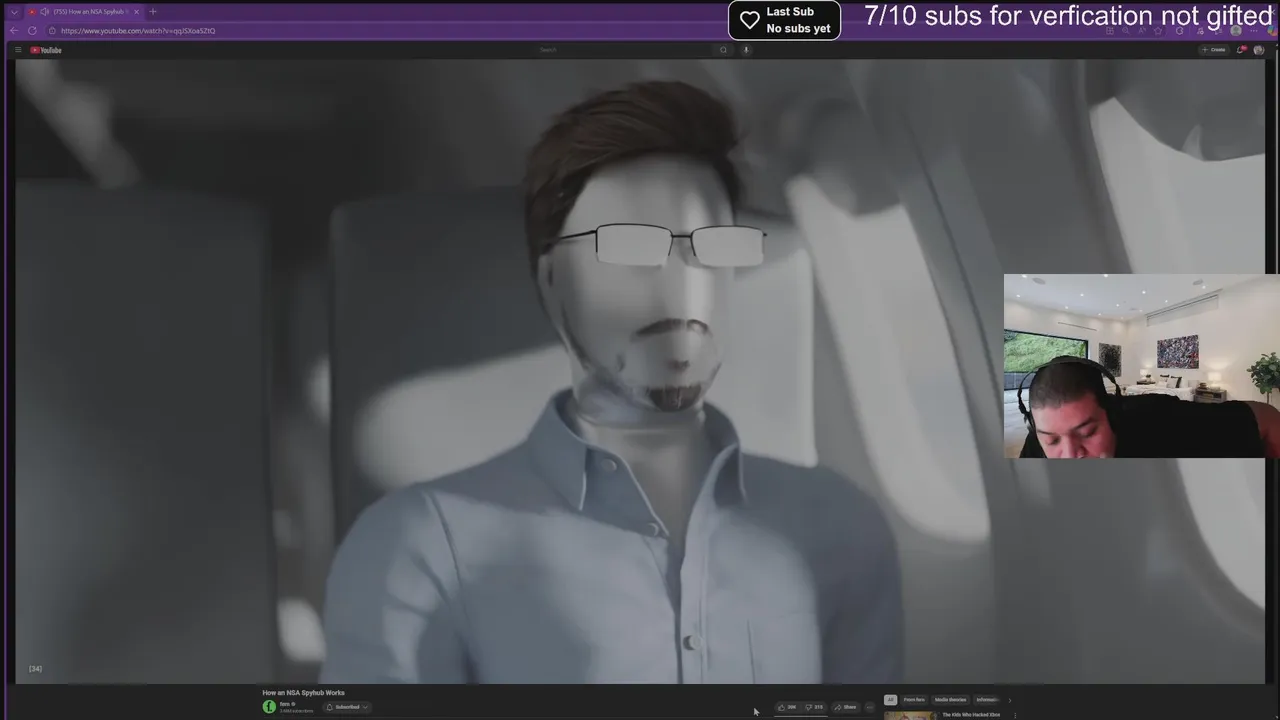Click the video player to pause
Image resolution: width=1280 pixels, height=720 pixels.
(640, 370)
